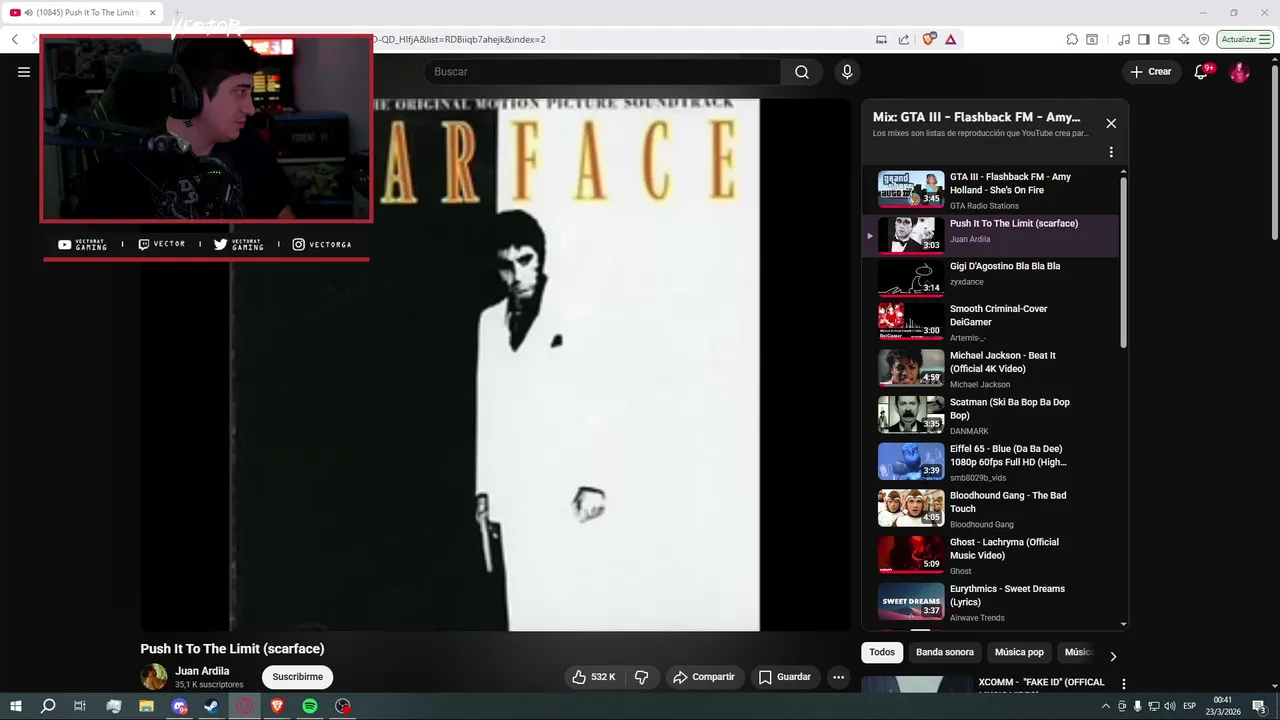
Task: Open the account avatar menu
Action: pos(1239,72)
